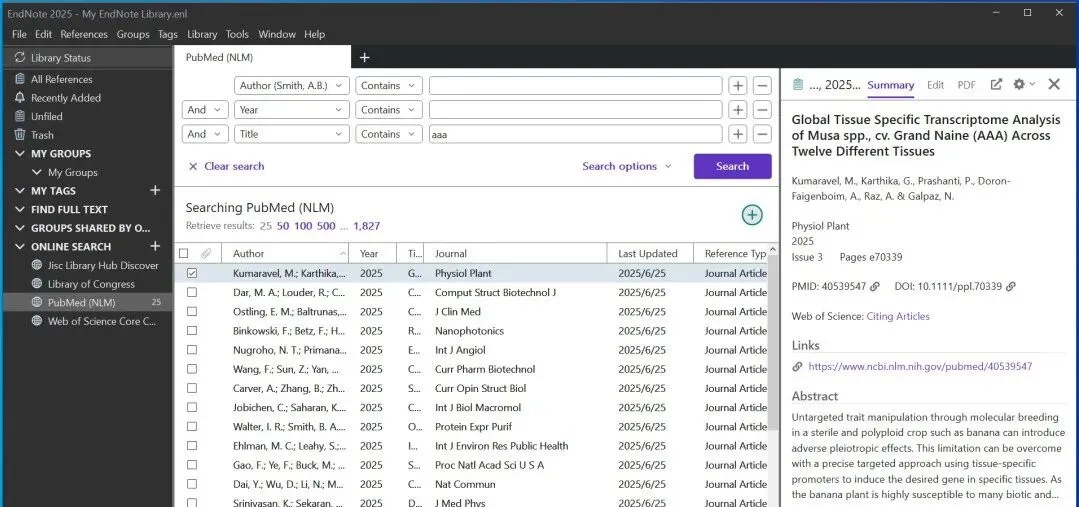This screenshot has width=1079, height=507.
Task: Open the Groups menu
Action: pos(133,34)
